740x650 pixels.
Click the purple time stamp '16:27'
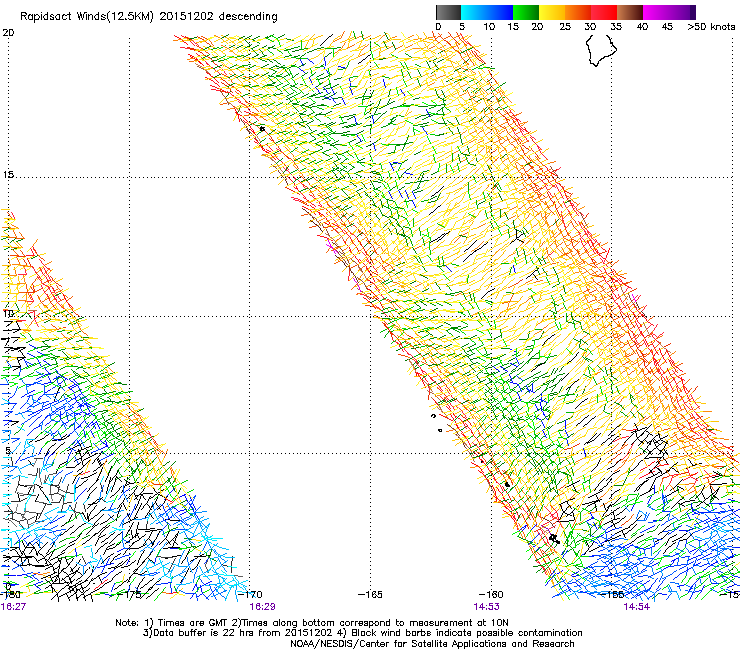13,607
